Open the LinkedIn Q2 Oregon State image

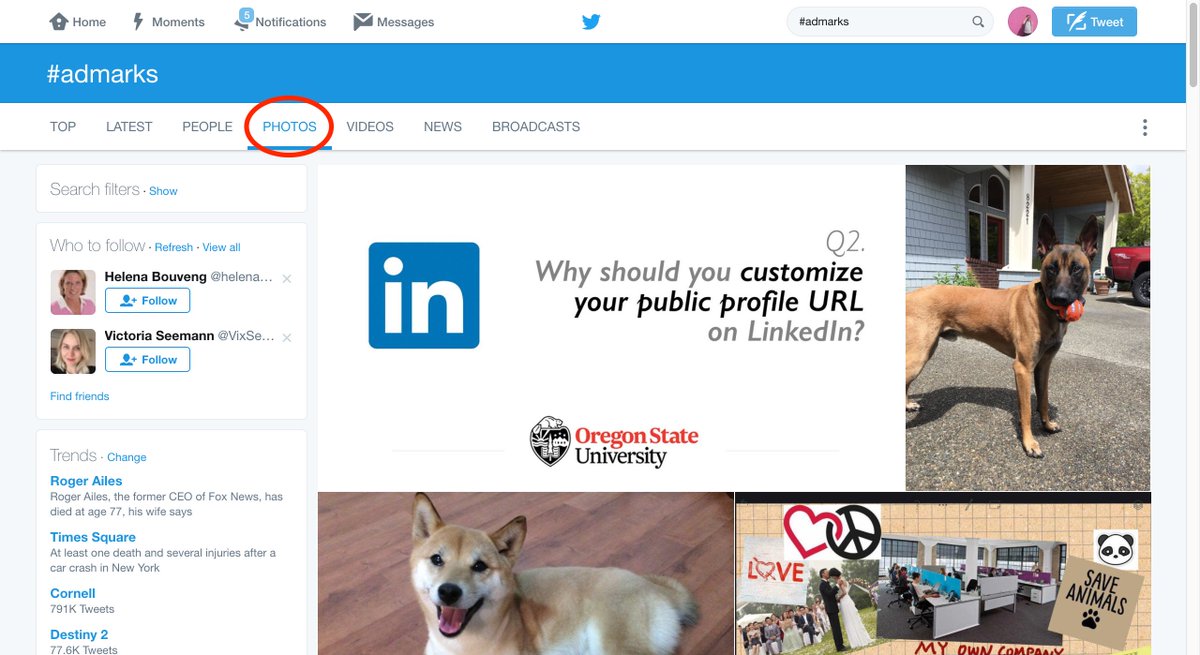point(611,328)
